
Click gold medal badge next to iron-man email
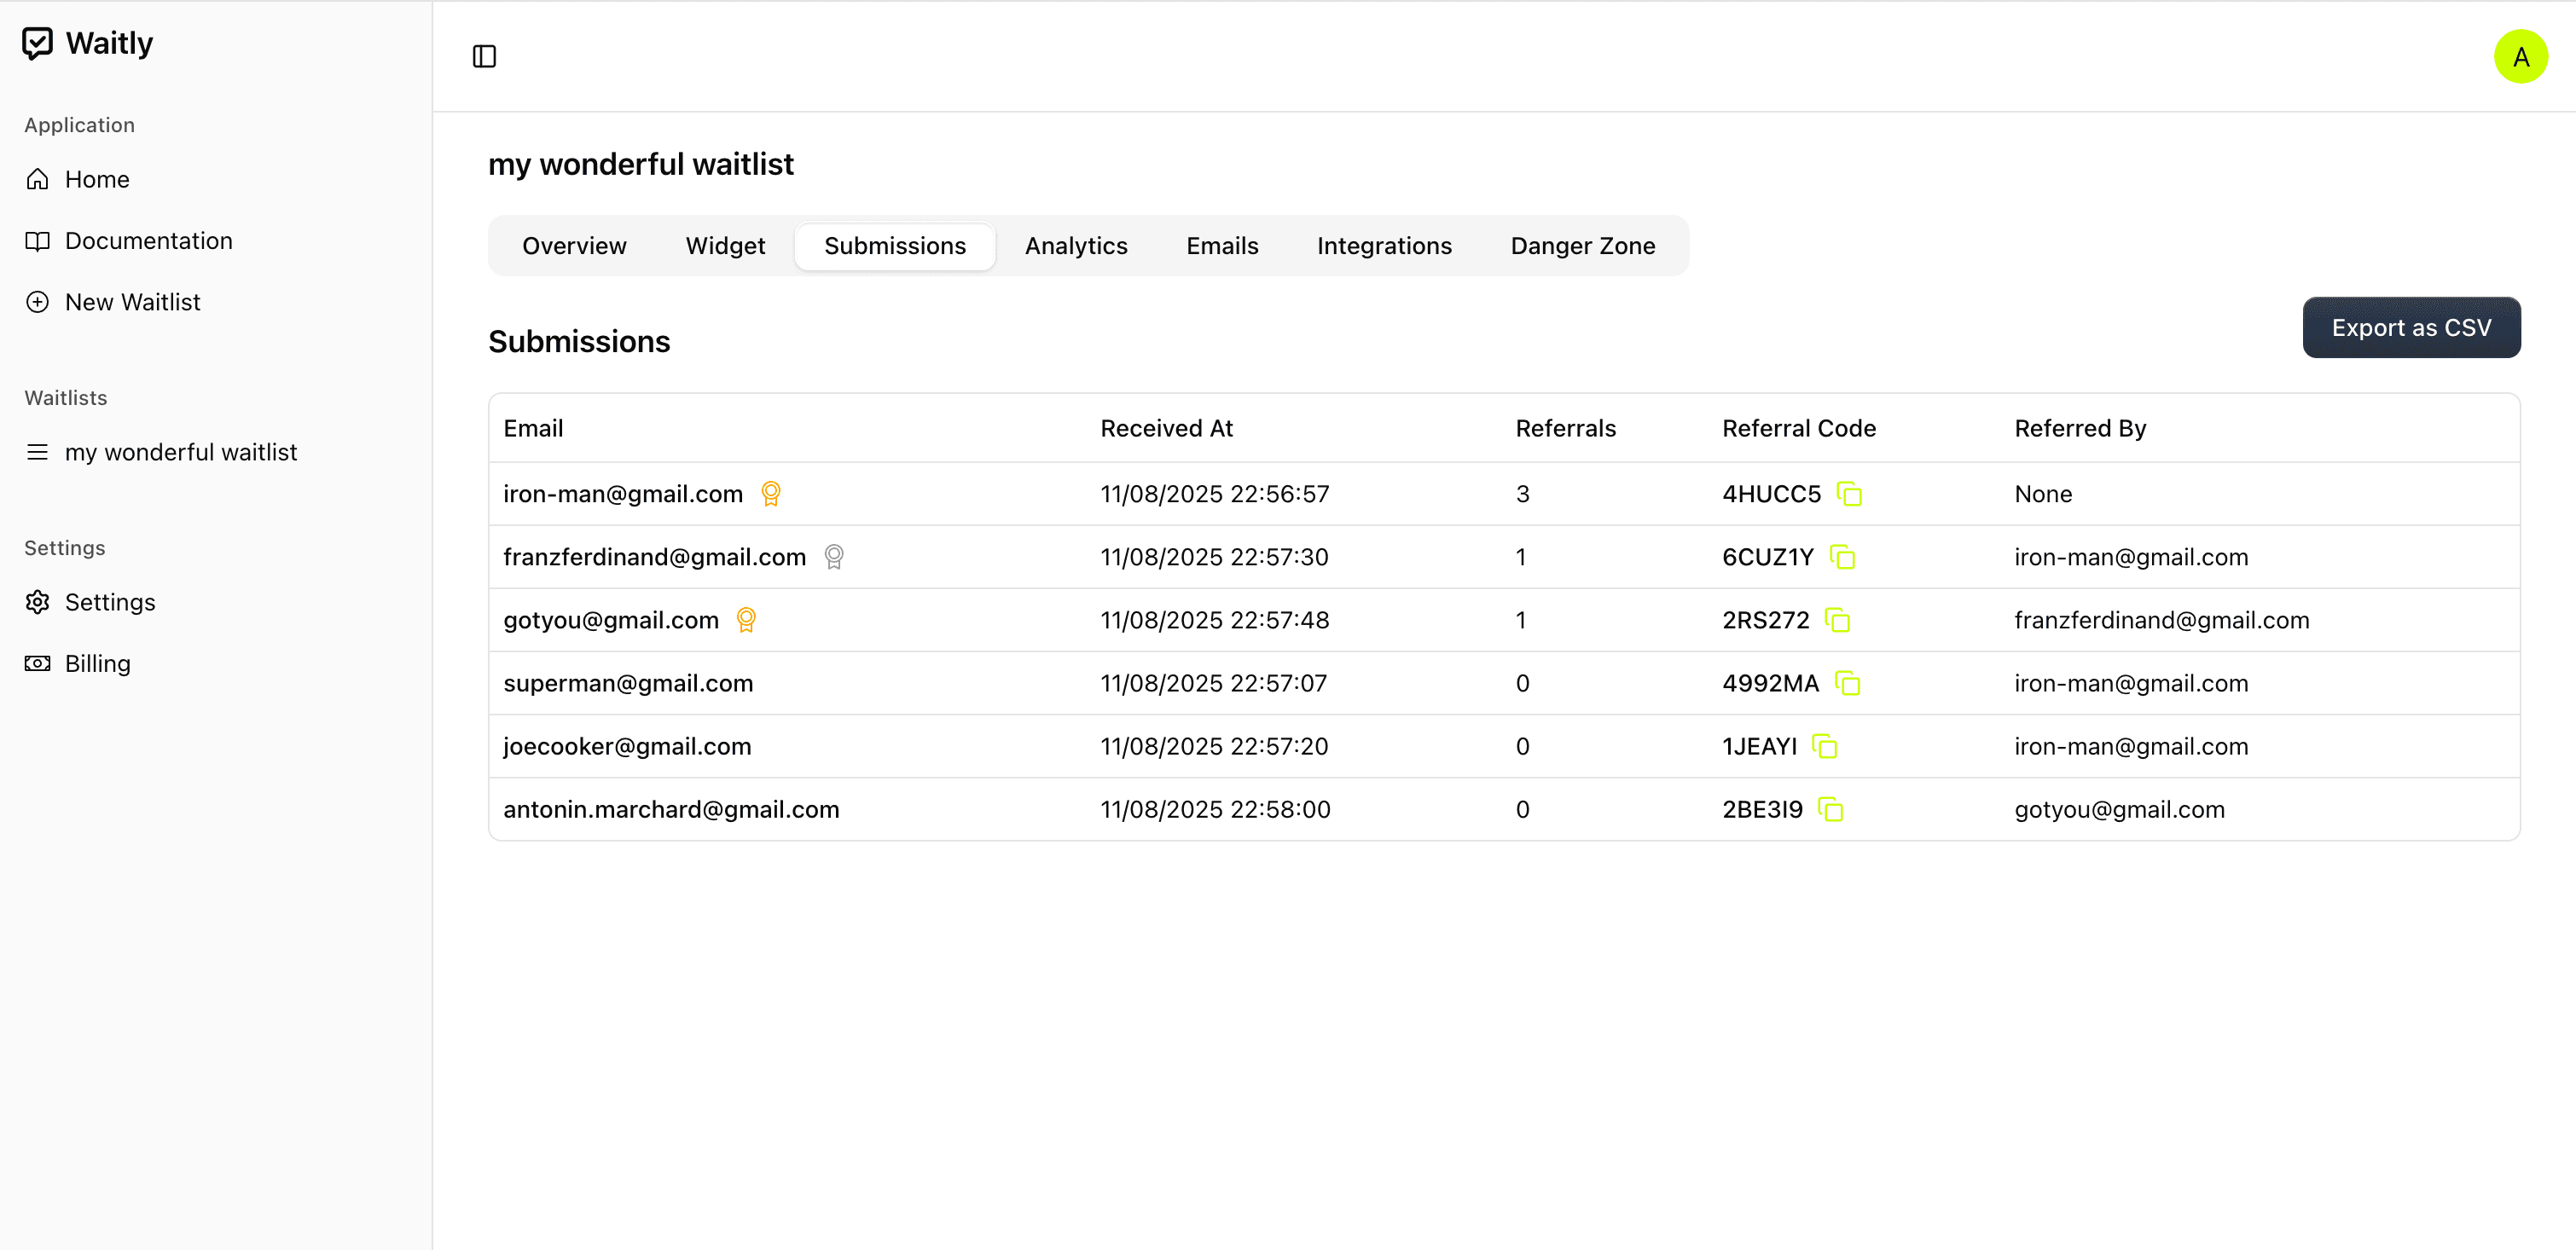point(770,494)
